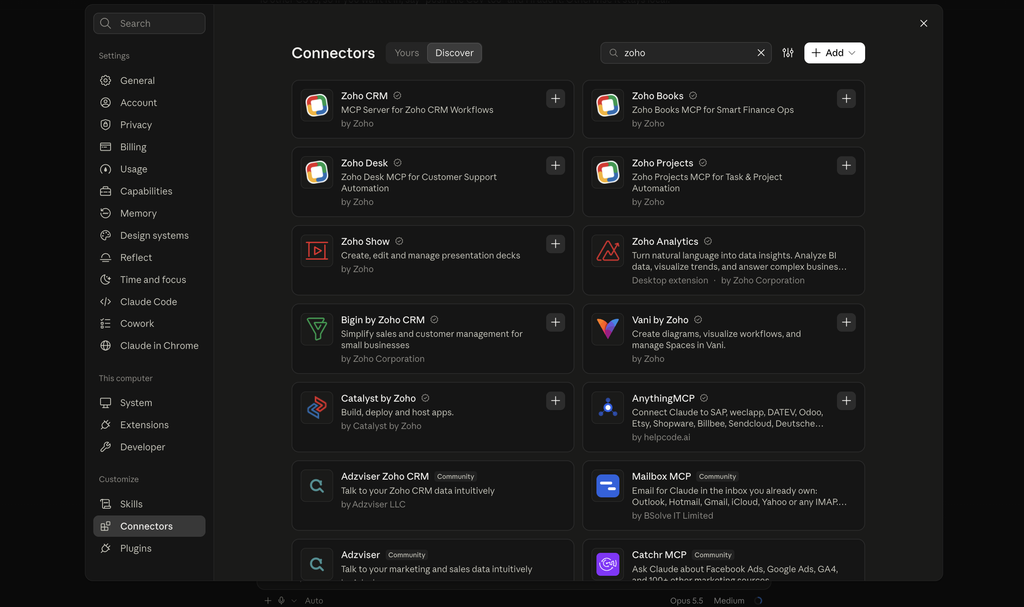Viewport: 1024px width, 607px height.
Task: Open Design systems settings
Action: 149,235
